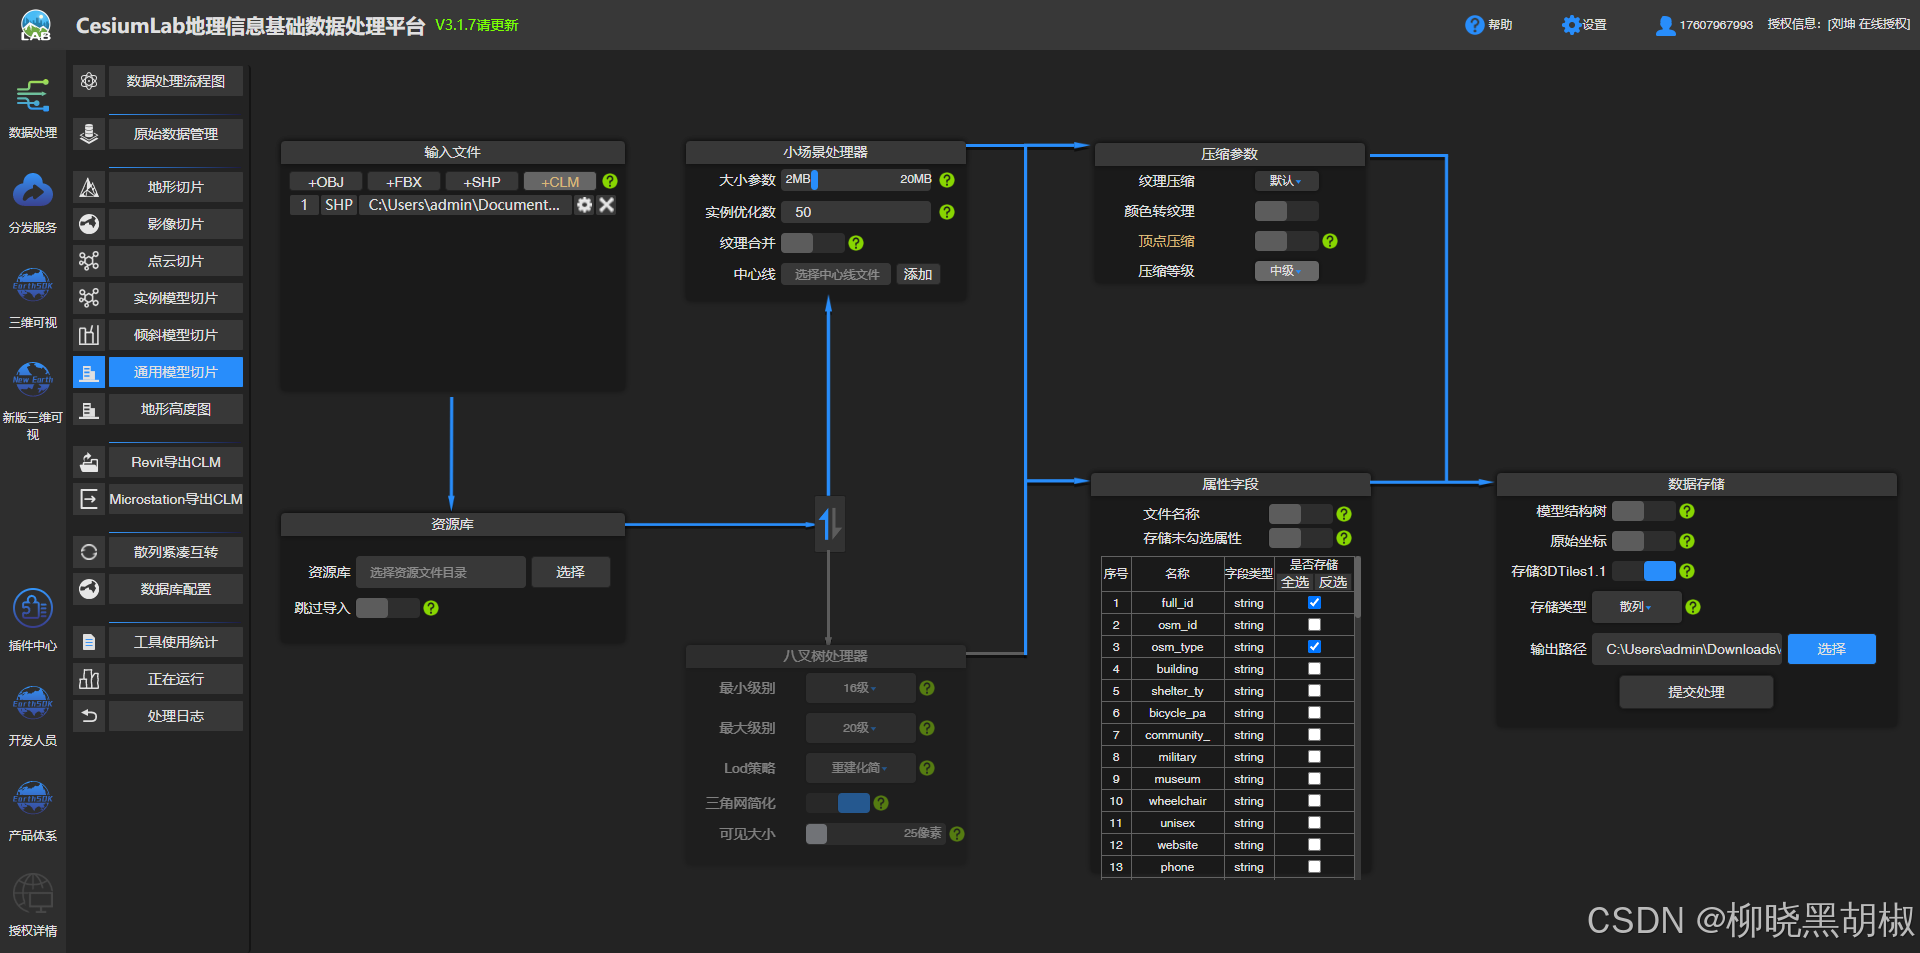Toggle the 跳过导入 switch

tap(387, 608)
